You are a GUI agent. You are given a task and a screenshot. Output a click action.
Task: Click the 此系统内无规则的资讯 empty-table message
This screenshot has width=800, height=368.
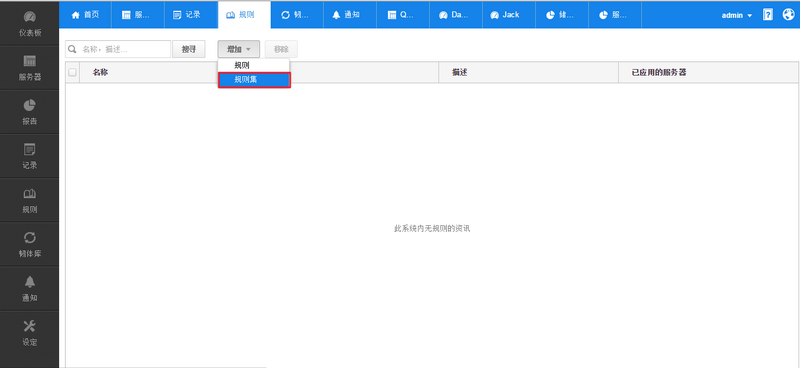432,229
